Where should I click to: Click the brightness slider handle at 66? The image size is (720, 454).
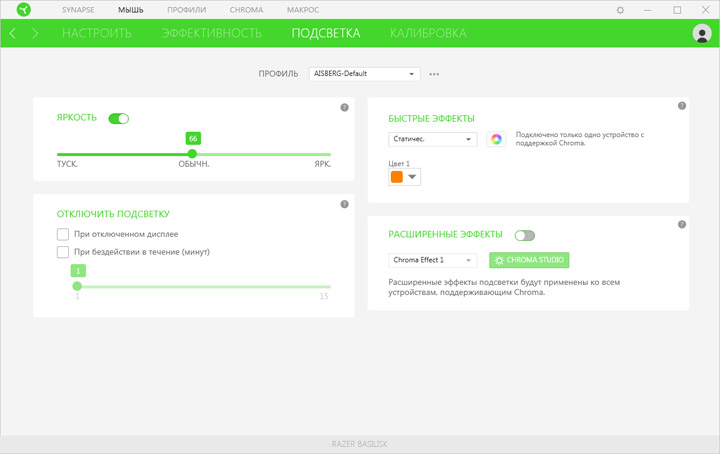[x=192, y=154]
